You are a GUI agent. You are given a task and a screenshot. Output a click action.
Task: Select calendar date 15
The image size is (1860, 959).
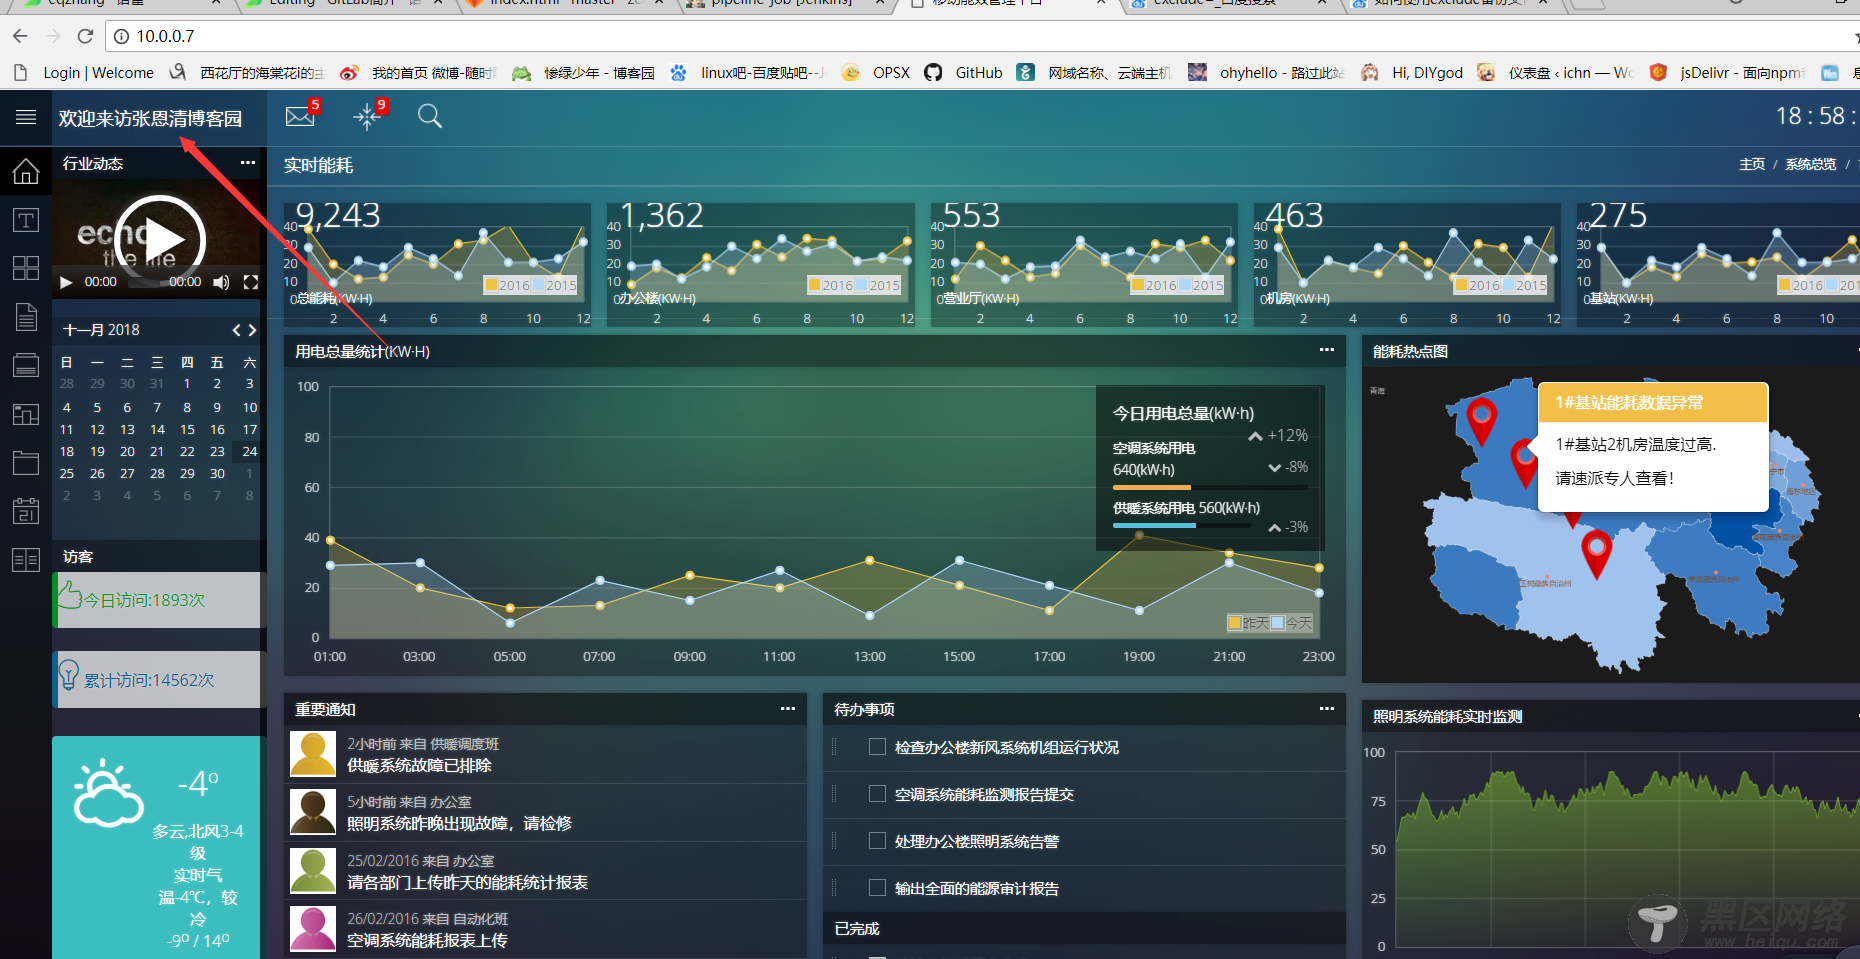[187, 429]
